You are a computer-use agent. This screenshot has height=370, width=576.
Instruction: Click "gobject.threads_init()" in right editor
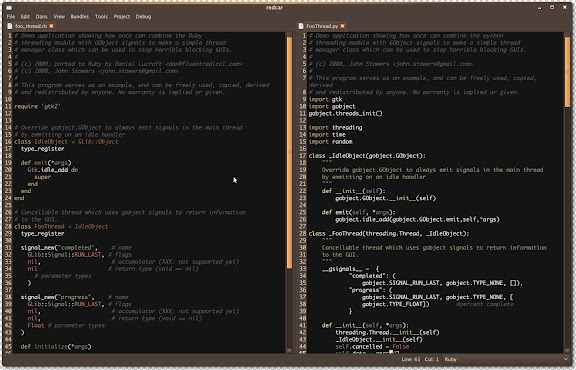point(345,114)
